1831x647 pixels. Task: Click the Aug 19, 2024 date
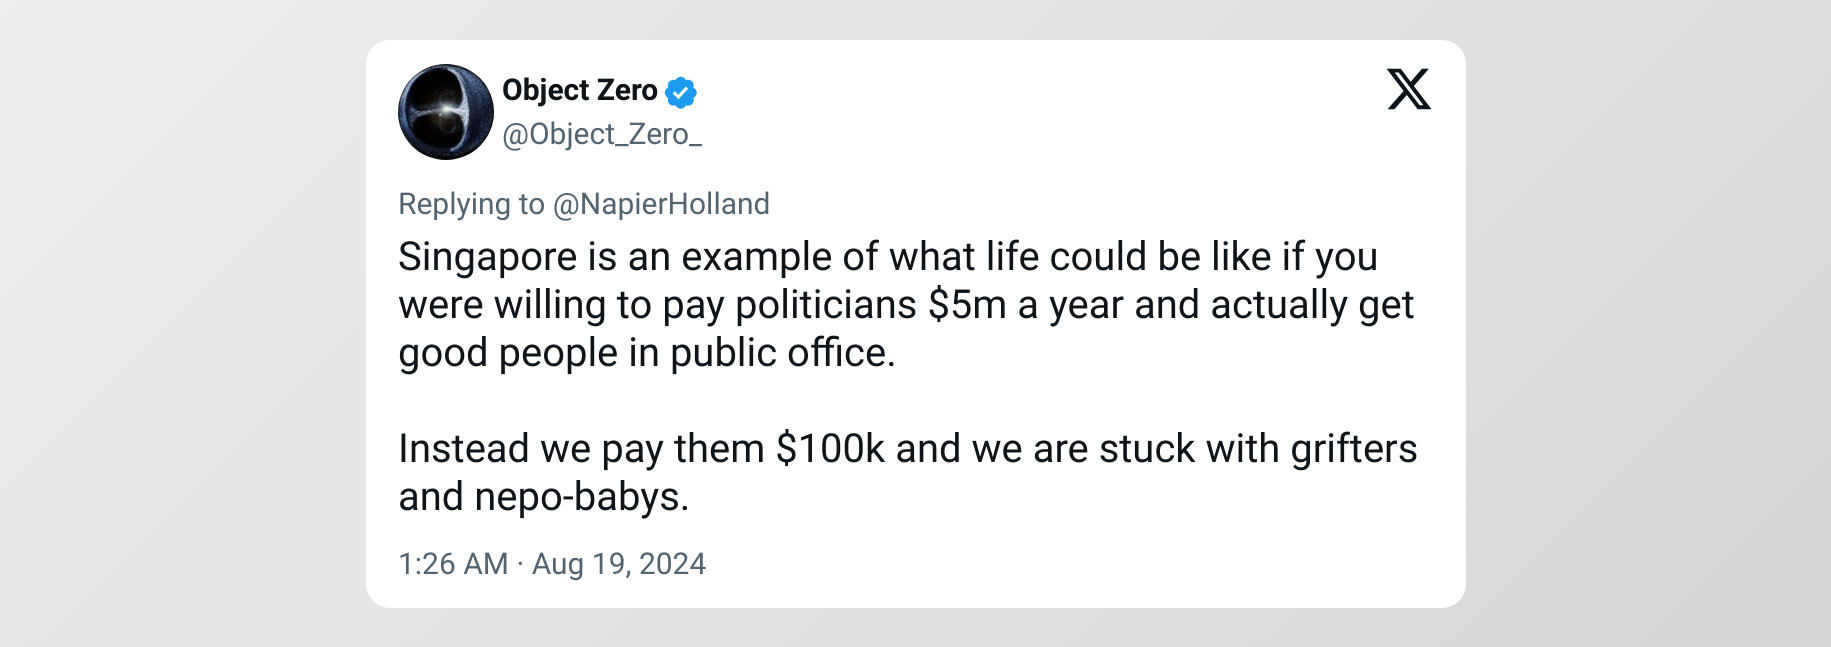619,564
